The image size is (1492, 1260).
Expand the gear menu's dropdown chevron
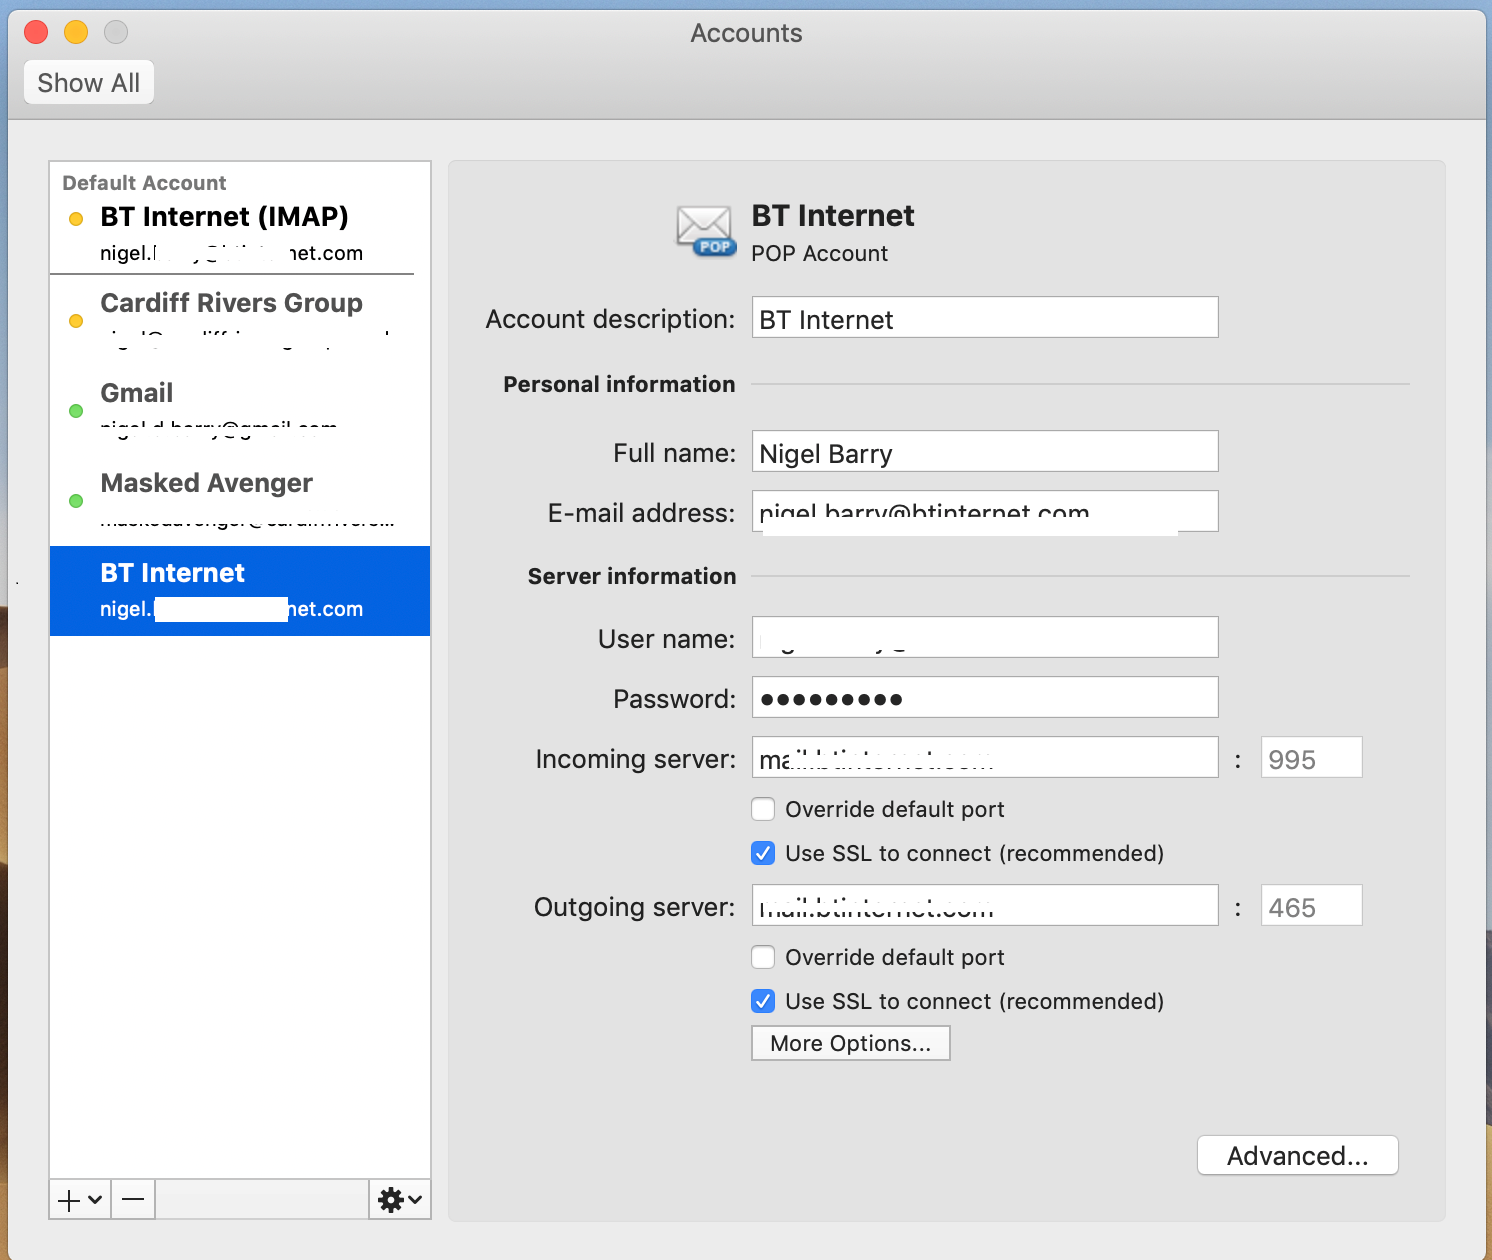pyautogui.click(x=415, y=1199)
